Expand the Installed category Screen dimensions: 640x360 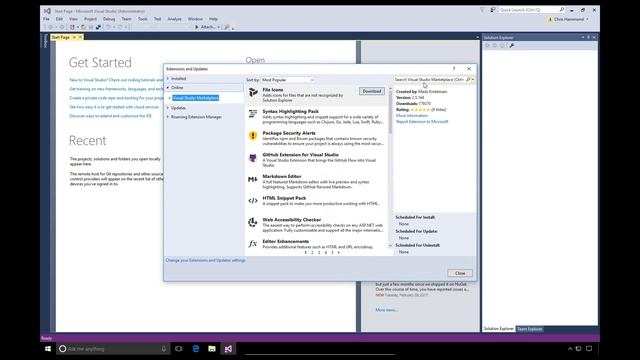168,78
